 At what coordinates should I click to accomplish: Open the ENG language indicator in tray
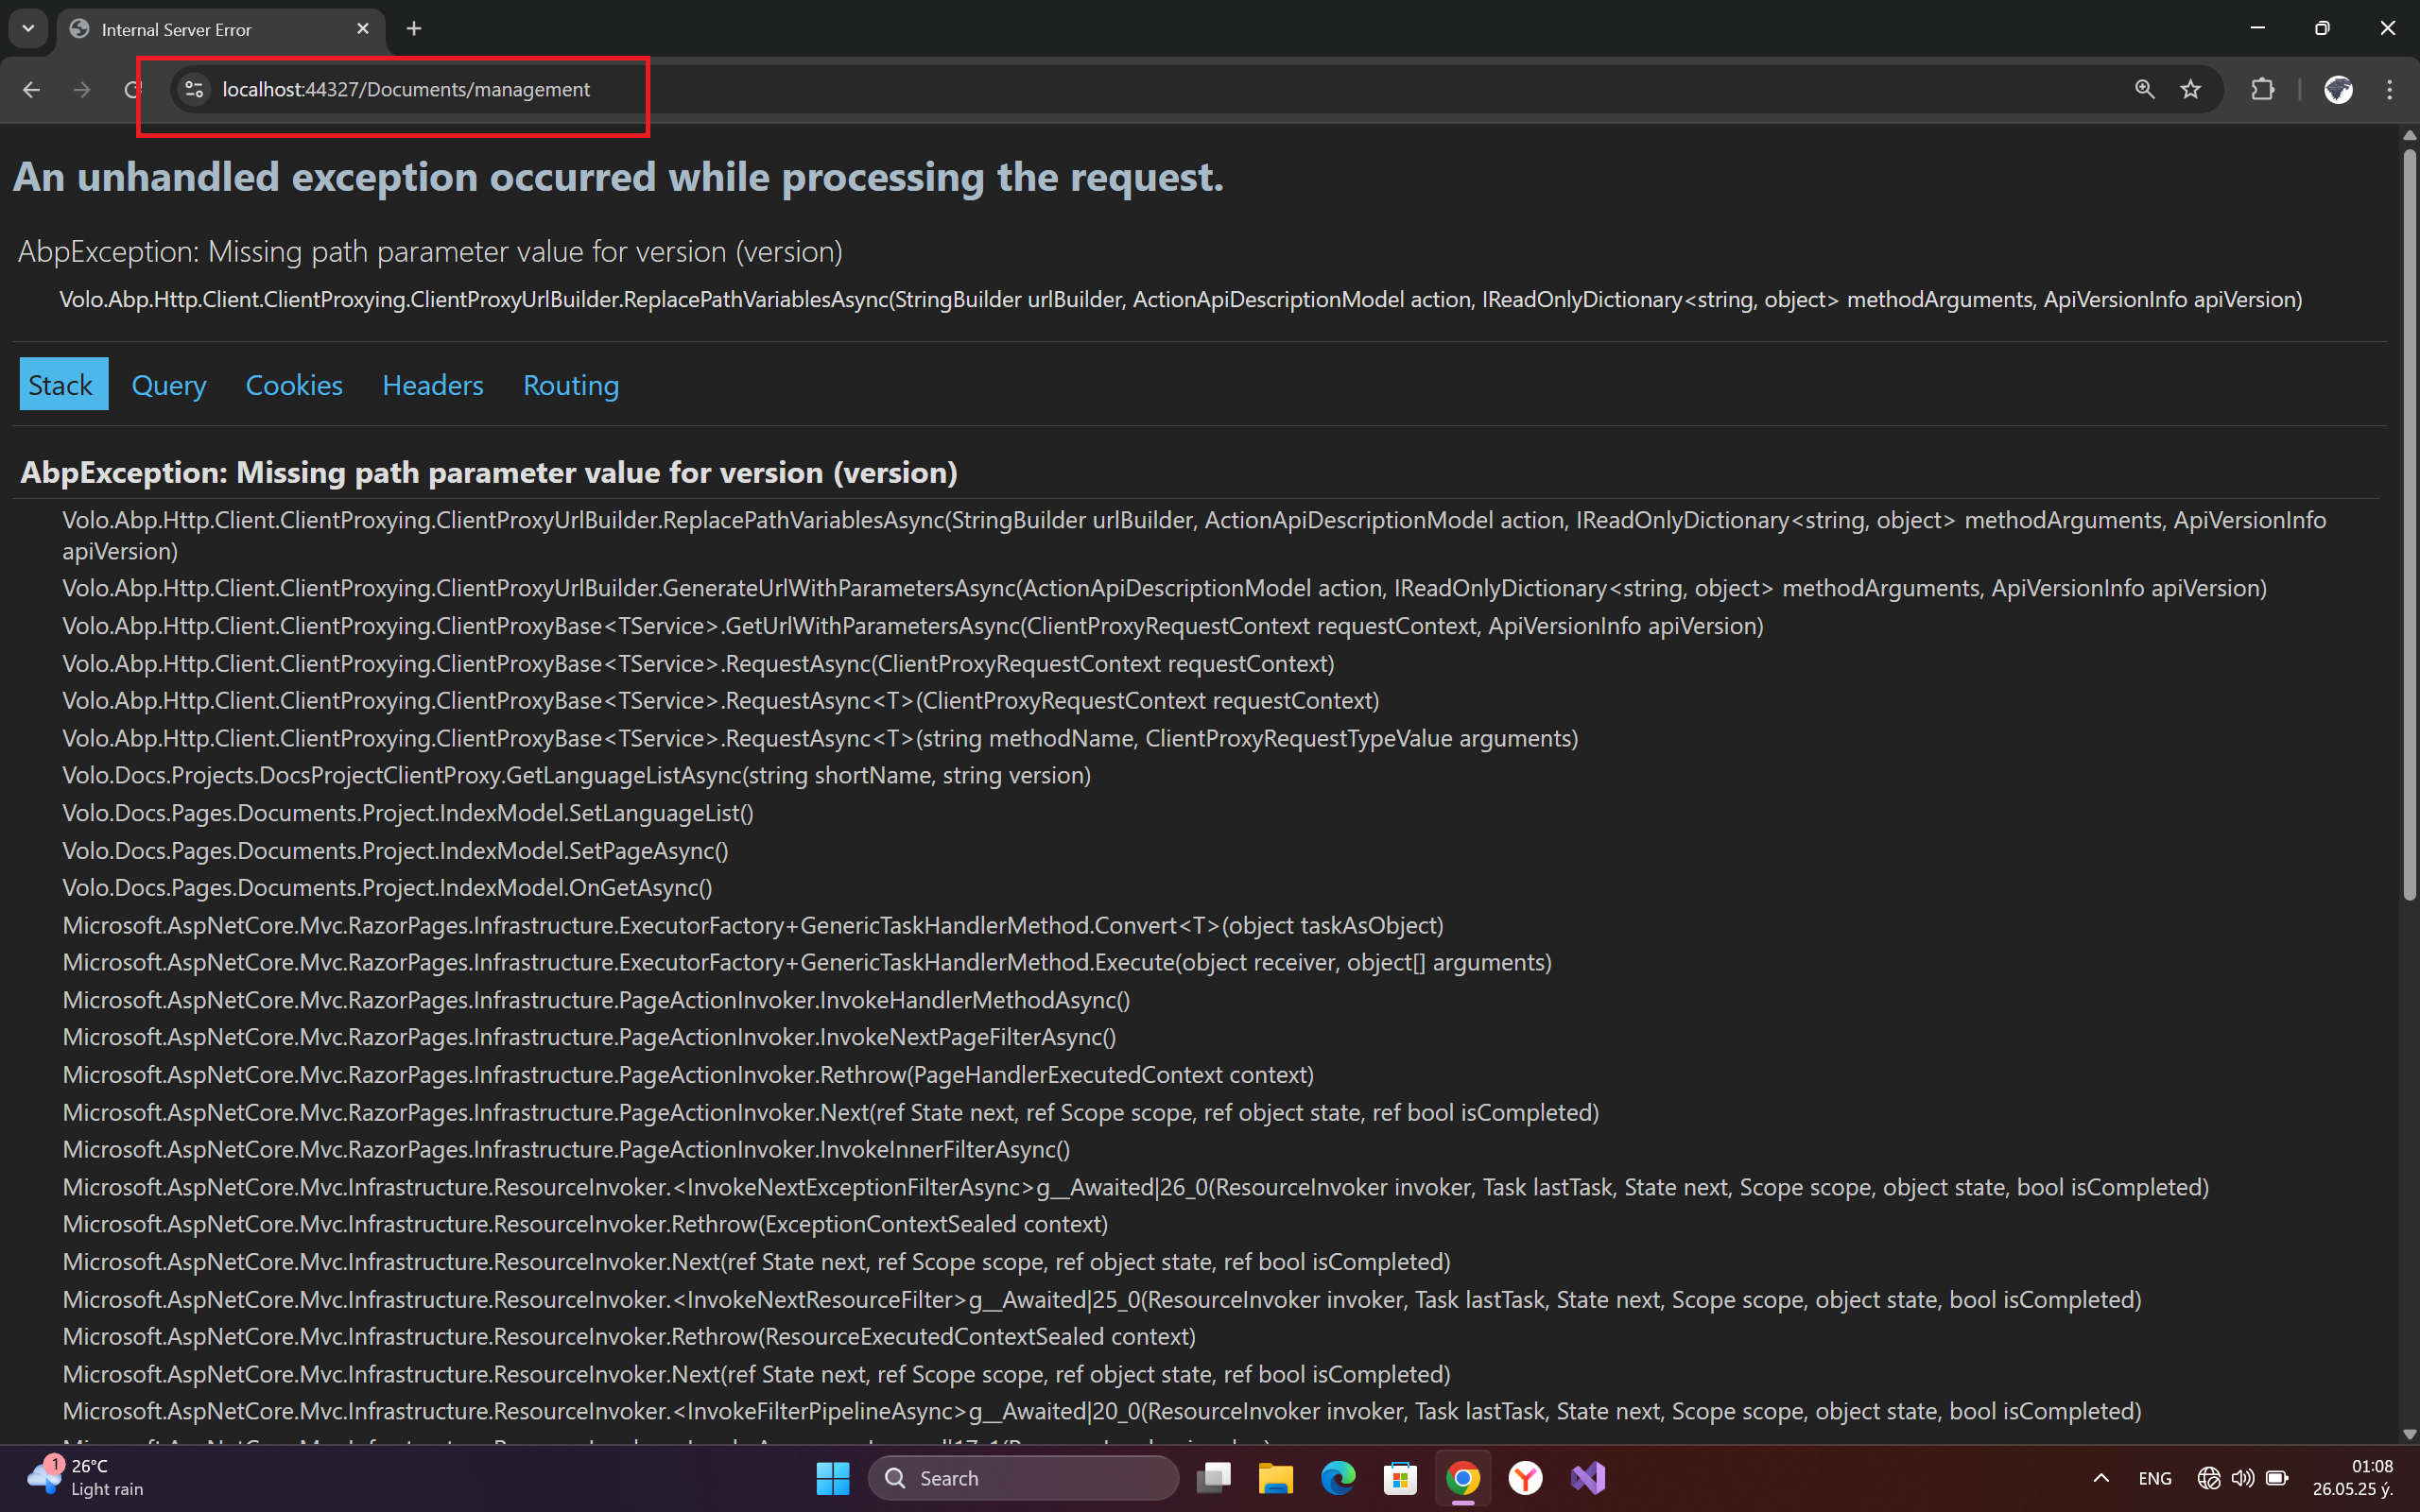2154,1478
